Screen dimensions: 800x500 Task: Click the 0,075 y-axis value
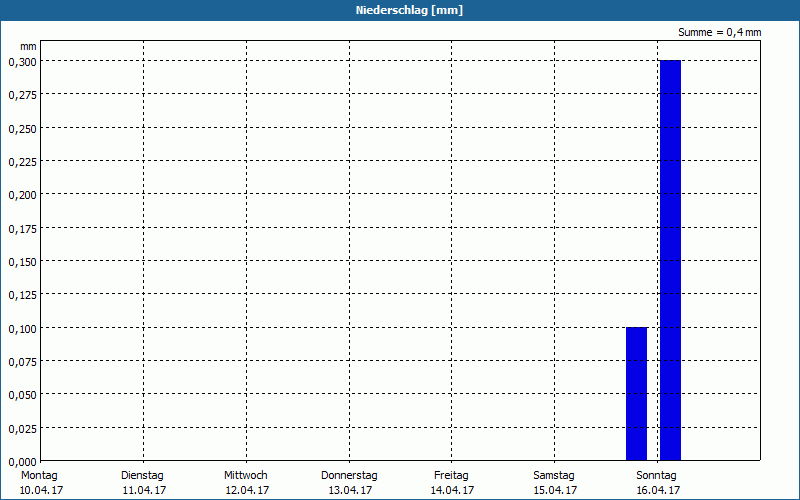click(23, 362)
